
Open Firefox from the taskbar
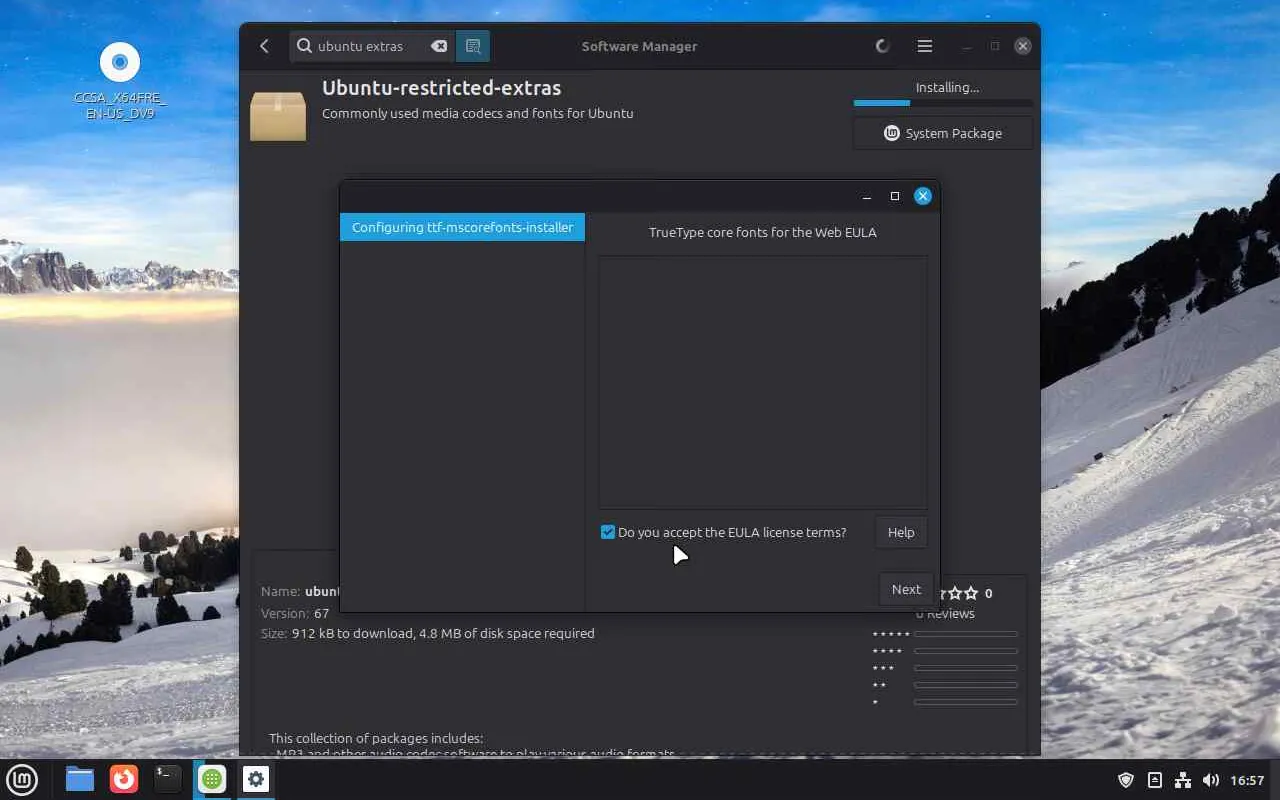[124, 779]
